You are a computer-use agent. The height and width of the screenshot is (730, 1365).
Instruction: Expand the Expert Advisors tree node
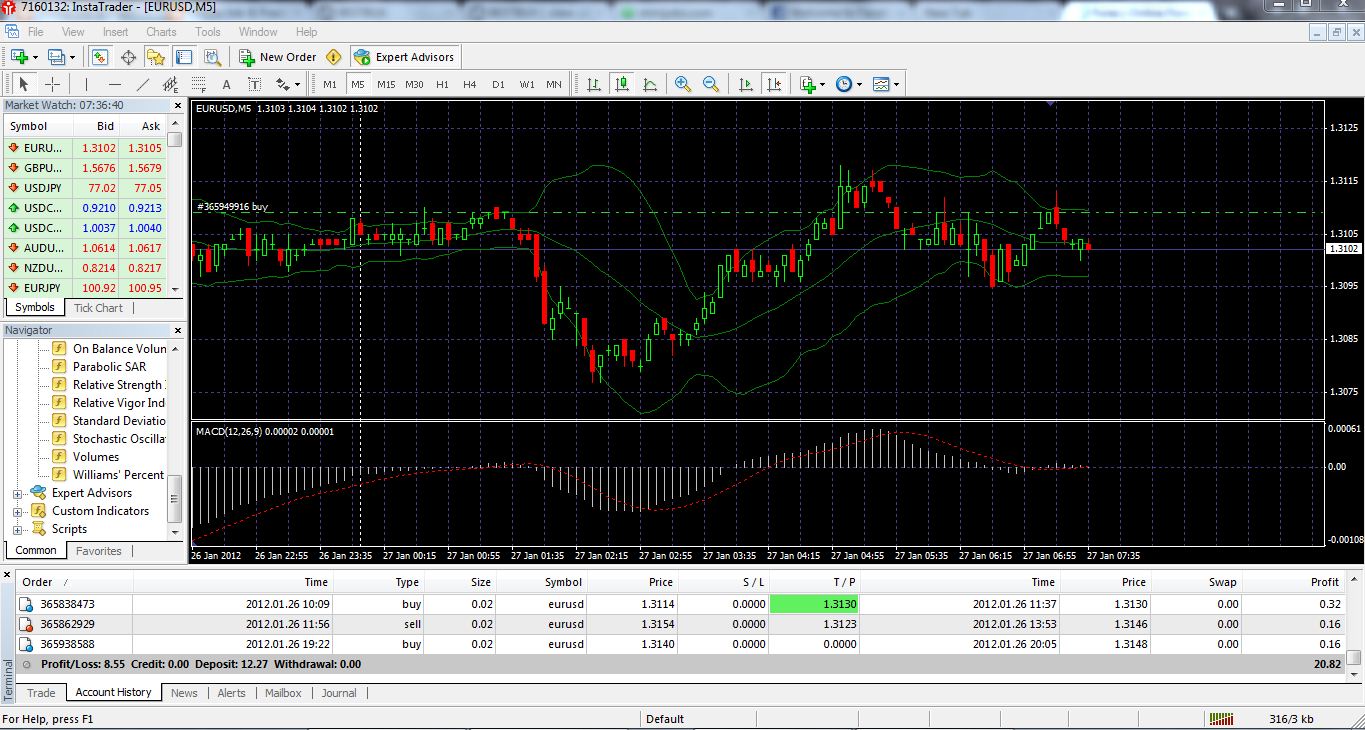17,493
